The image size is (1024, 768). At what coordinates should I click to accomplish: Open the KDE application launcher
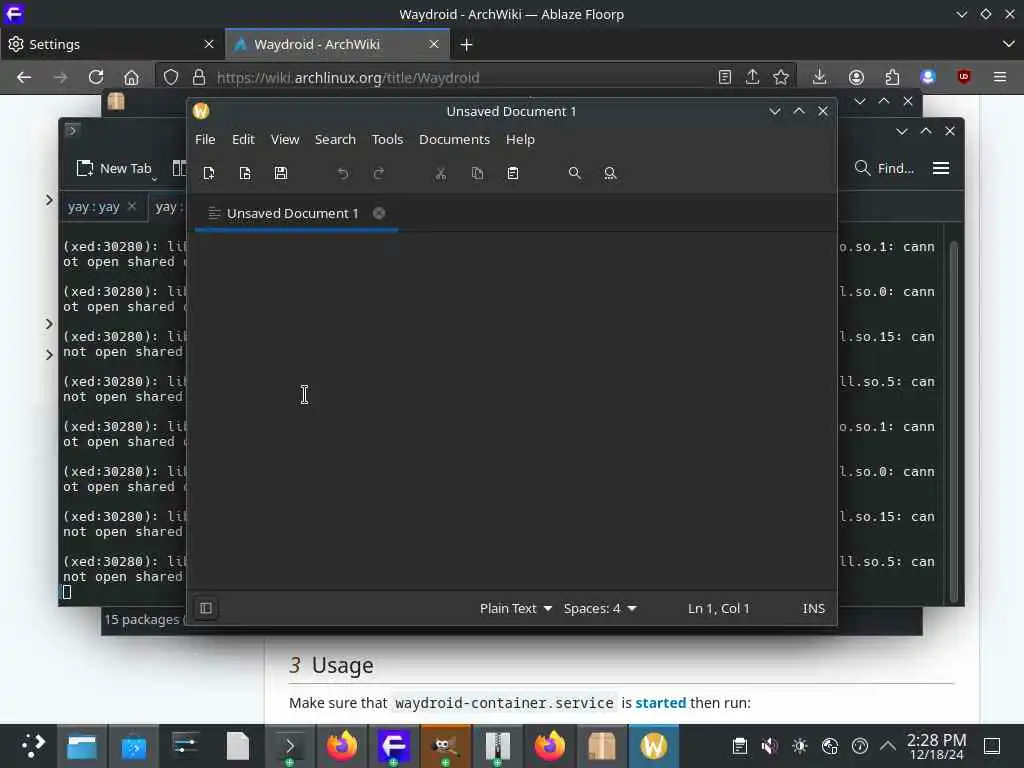[x=31, y=746]
